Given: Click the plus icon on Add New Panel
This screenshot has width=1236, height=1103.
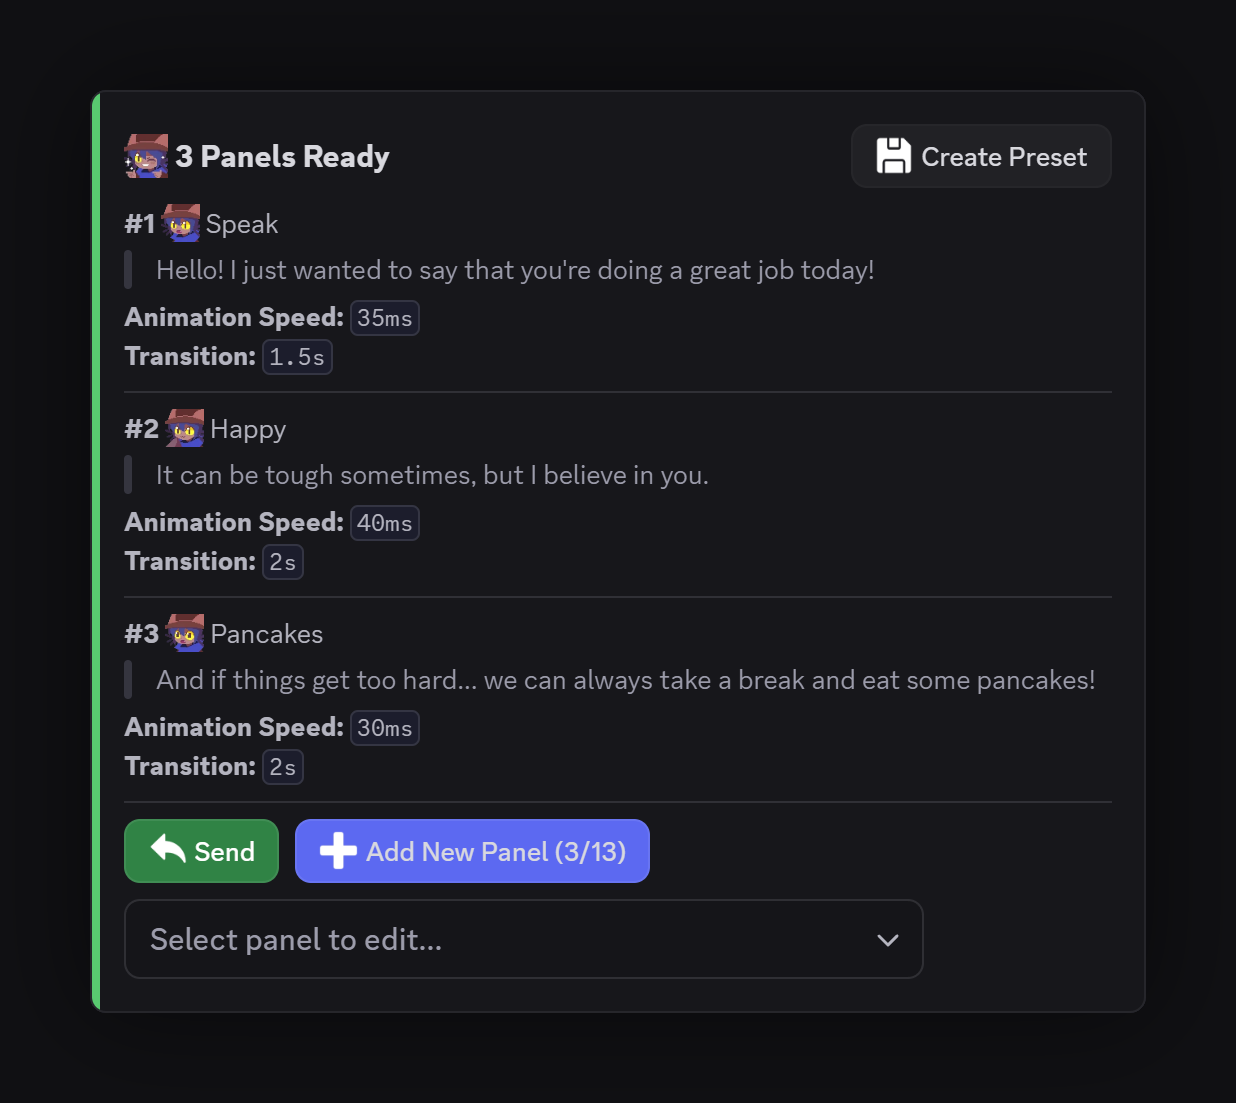Looking at the screenshot, I should (338, 851).
